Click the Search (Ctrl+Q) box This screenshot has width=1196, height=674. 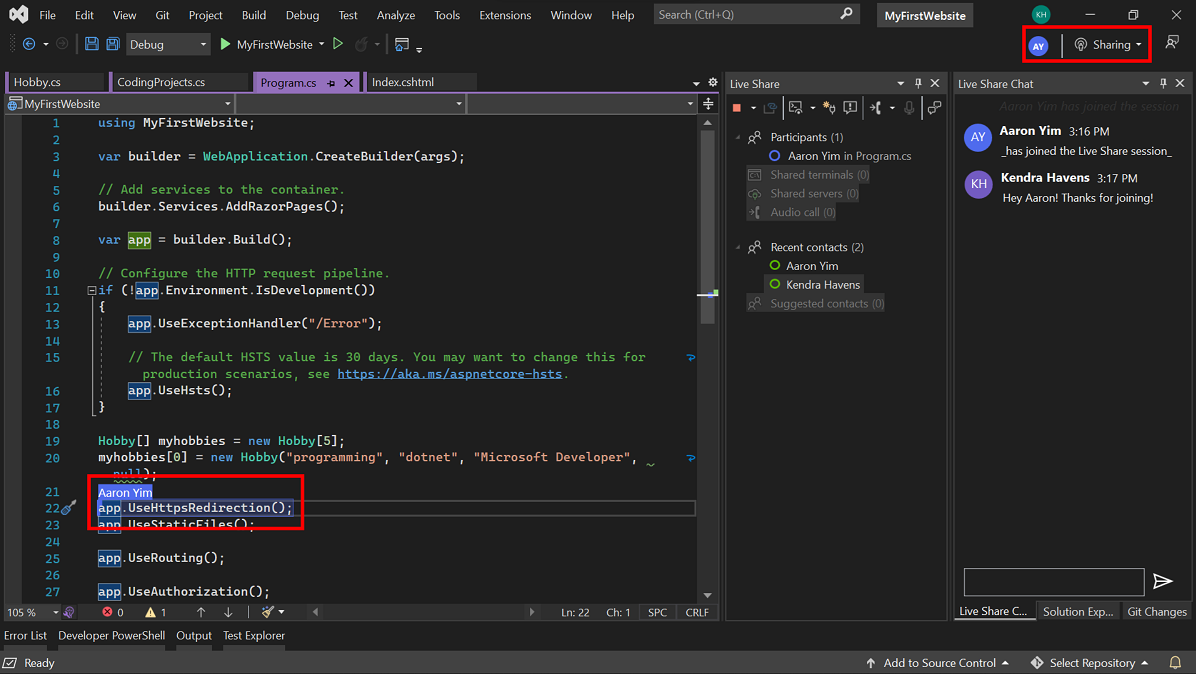(x=756, y=14)
